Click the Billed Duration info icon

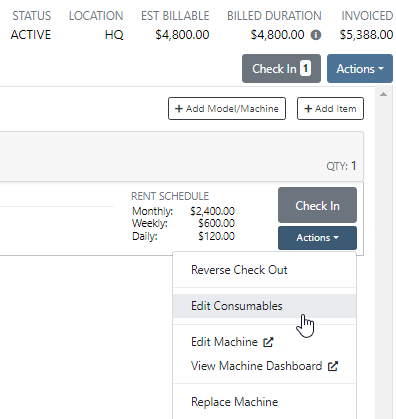click(x=316, y=35)
